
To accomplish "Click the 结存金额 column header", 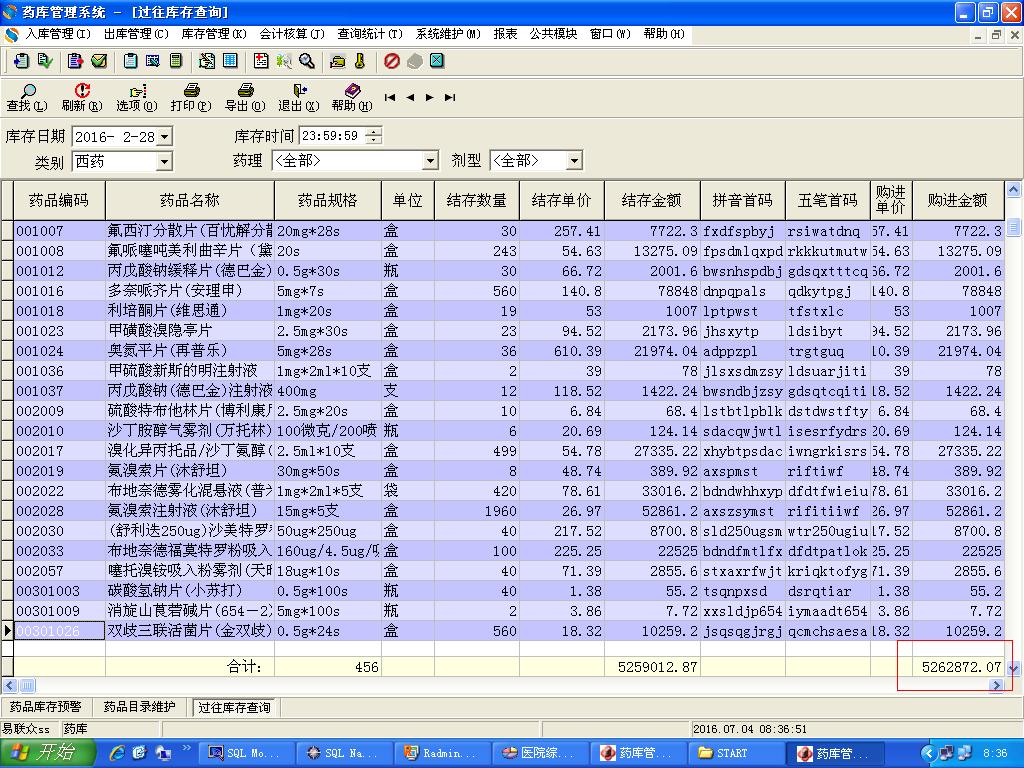I will point(652,200).
